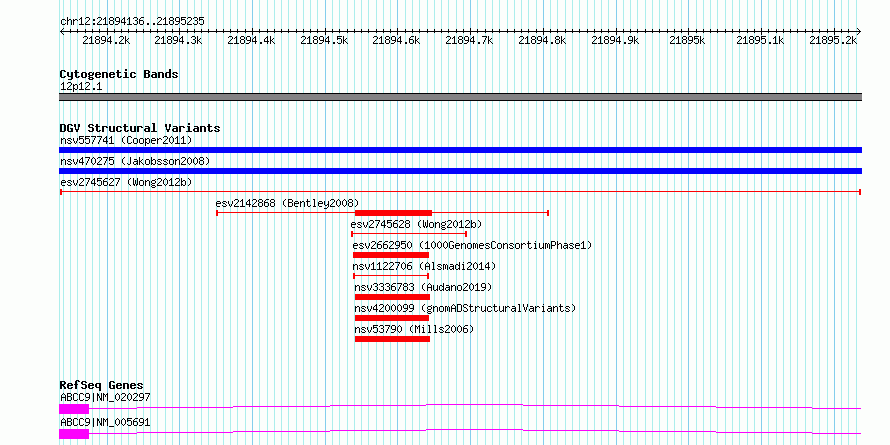Open esv2745628 (Wong2012b) variant label

(417, 224)
